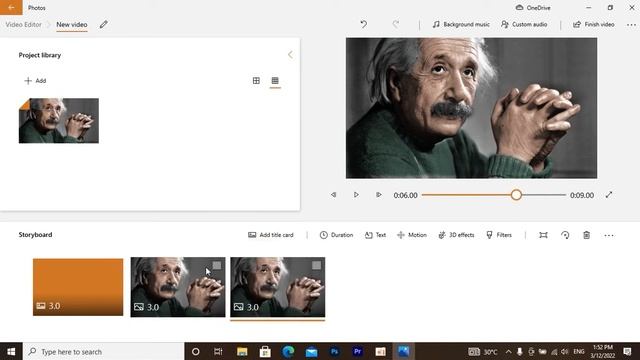Open Photoshop from the taskbar
This screenshot has width=640, height=360.
[334, 351]
